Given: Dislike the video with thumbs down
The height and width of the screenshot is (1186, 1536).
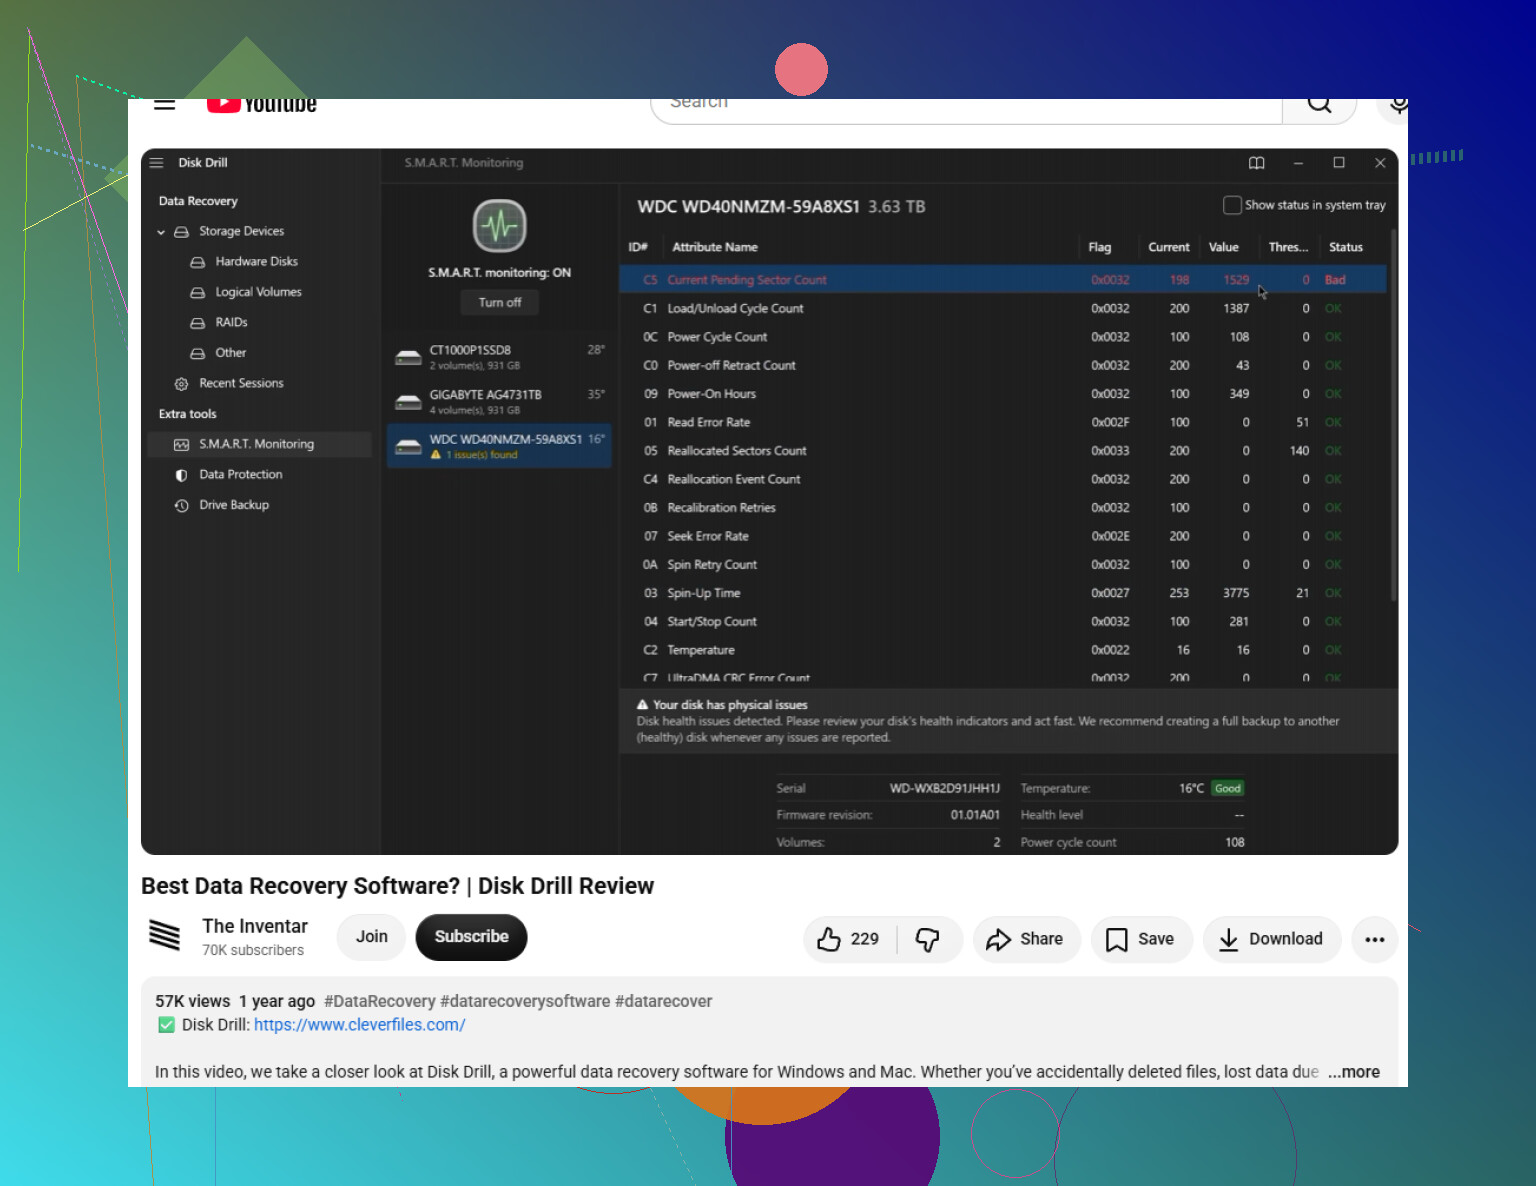Looking at the screenshot, I should [x=928, y=939].
